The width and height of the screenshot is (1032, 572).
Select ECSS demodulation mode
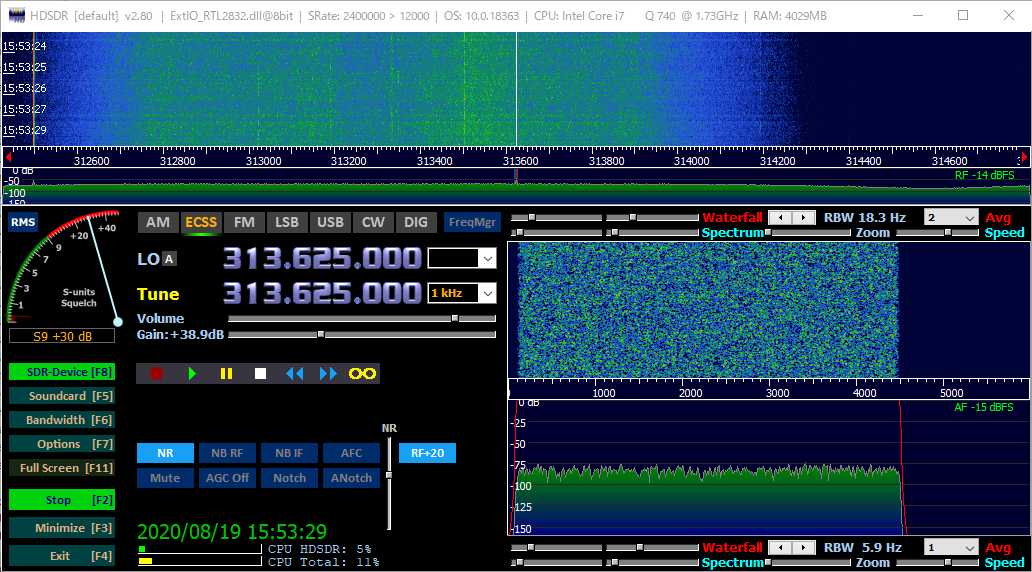201,222
